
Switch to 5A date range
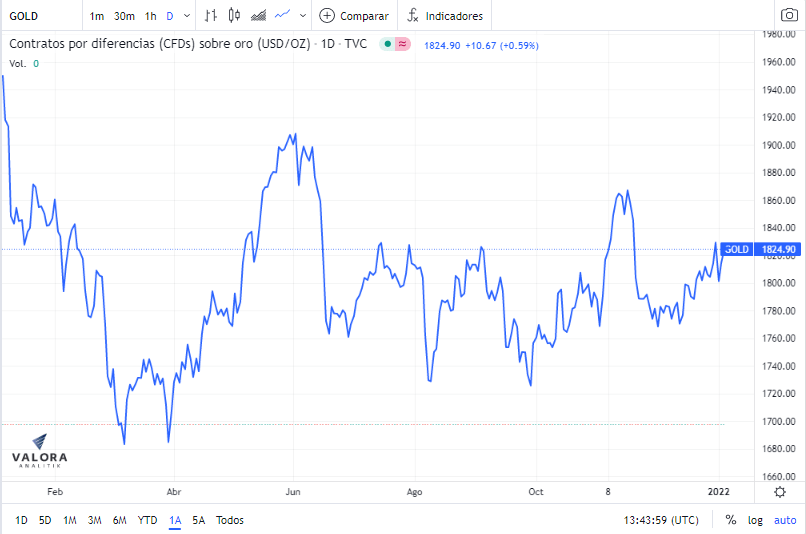198,520
